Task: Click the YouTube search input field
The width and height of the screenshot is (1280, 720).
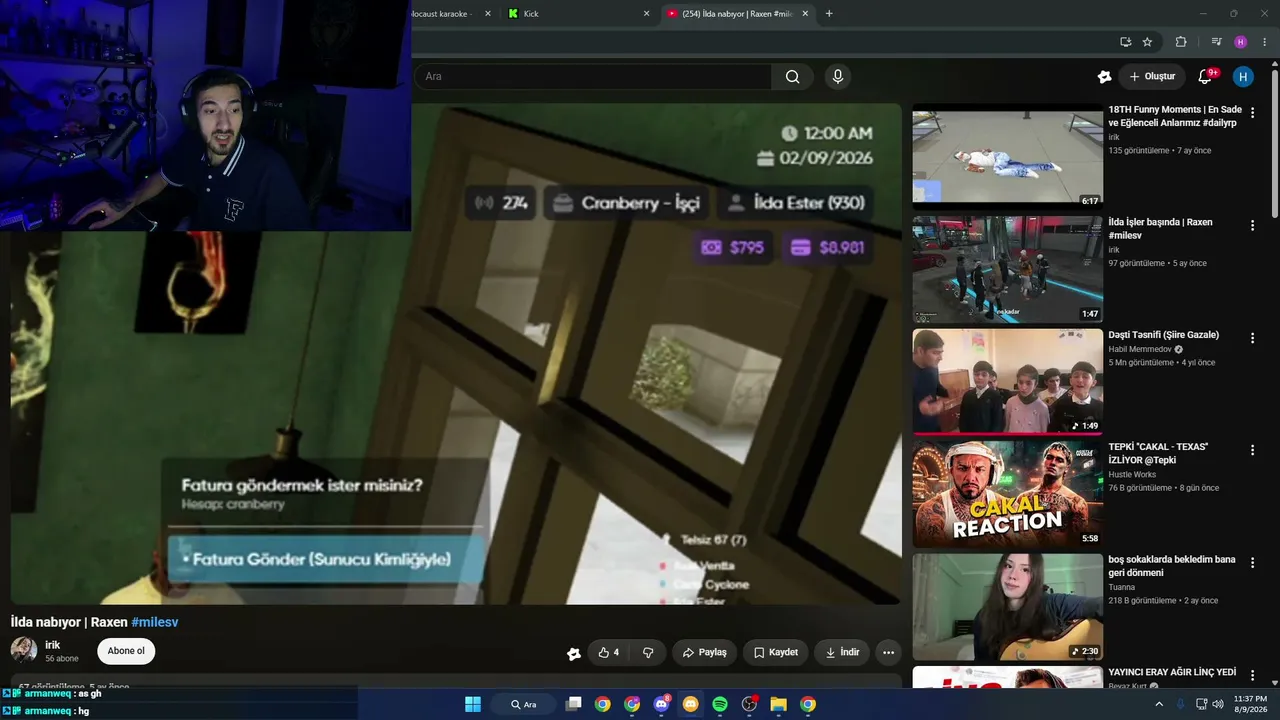Action: [x=593, y=77]
